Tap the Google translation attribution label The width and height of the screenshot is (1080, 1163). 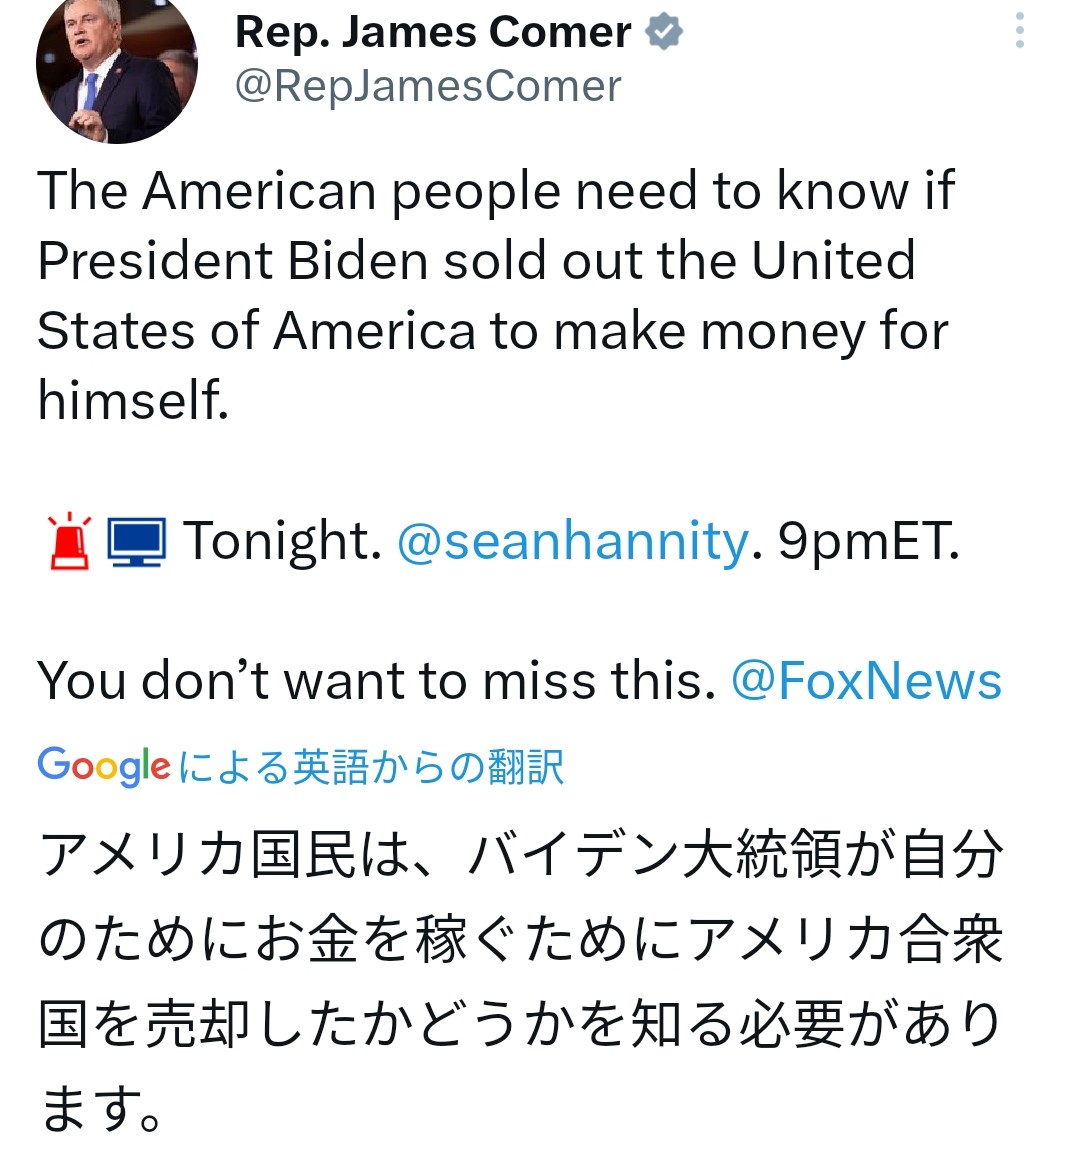[x=300, y=766]
